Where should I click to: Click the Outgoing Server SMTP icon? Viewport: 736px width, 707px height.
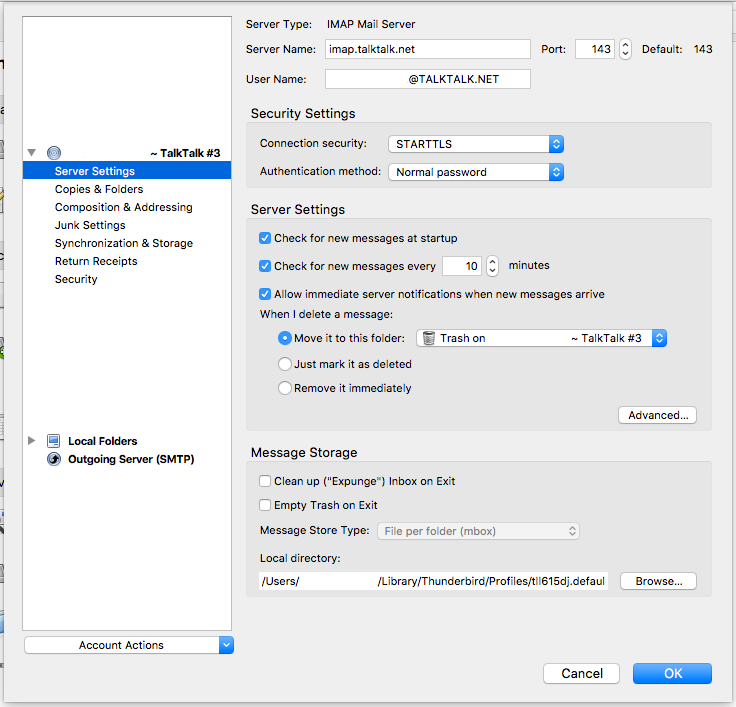pyautogui.click(x=54, y=459)
